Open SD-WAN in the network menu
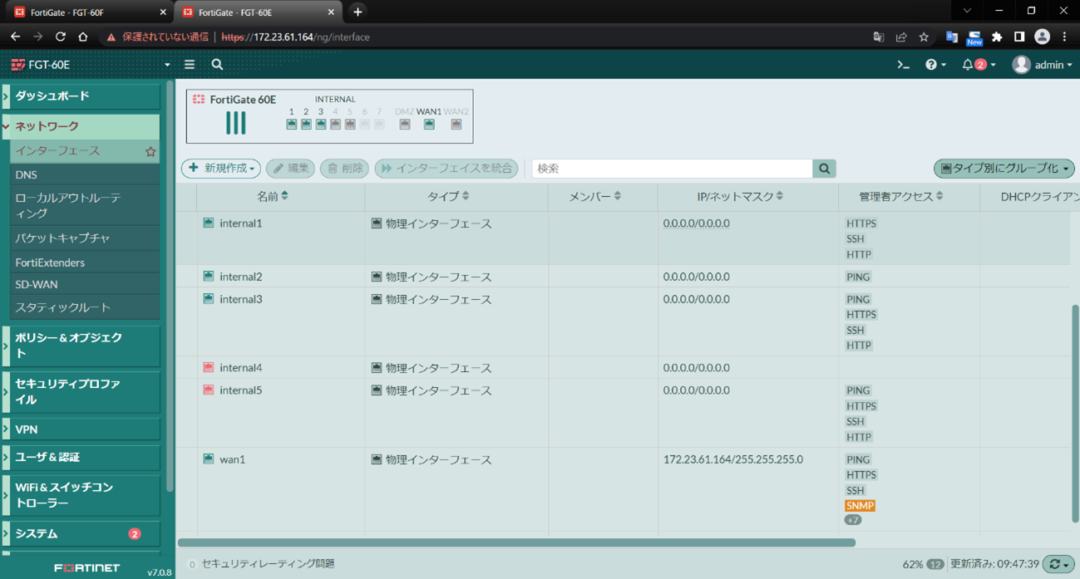This screenshot has height=579, width=1080. (85, 284)
